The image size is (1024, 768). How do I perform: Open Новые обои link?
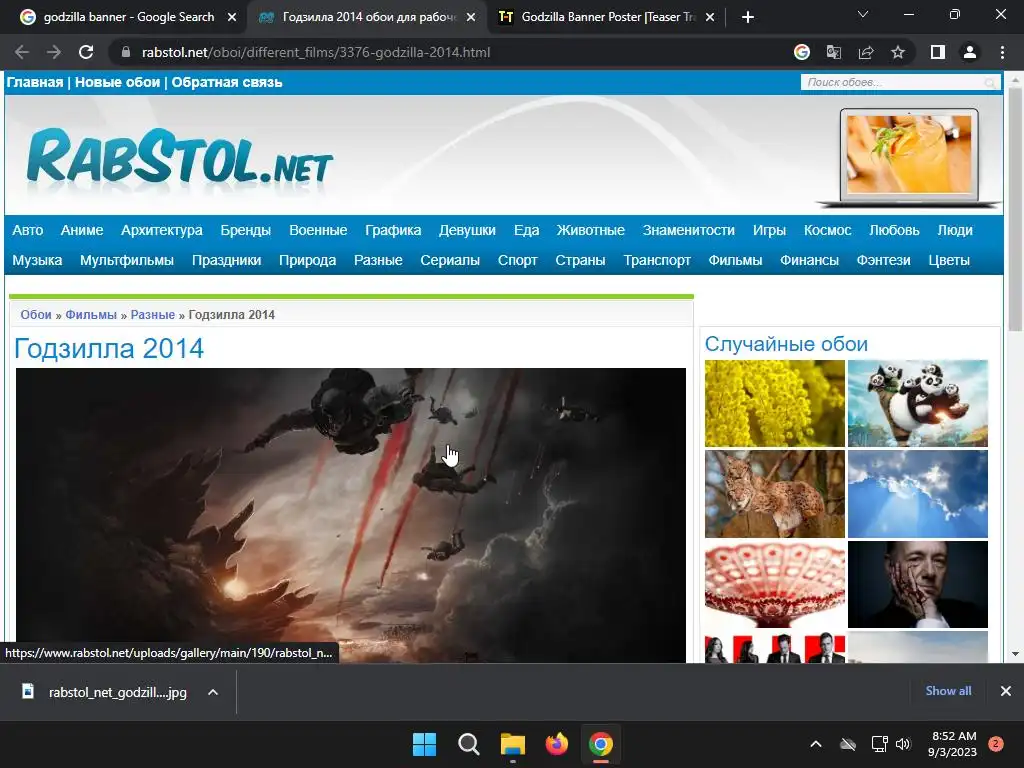[118, 82]
